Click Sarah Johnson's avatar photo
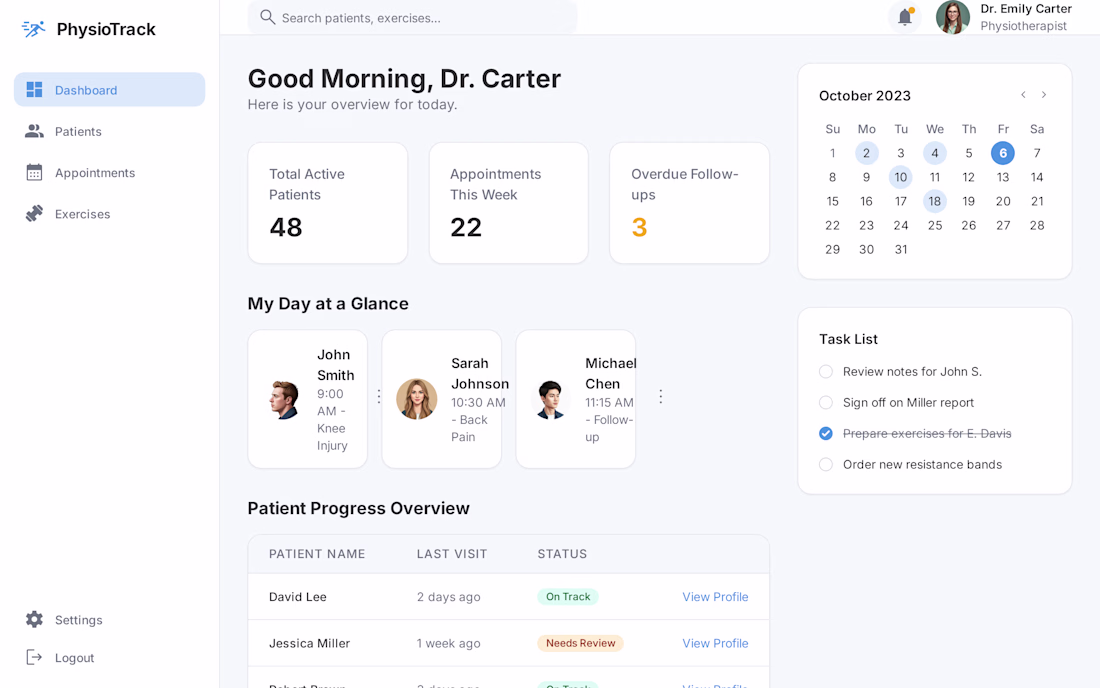Image resolution: width=1100 pixels, height=688 pixels. pos(417,399)
